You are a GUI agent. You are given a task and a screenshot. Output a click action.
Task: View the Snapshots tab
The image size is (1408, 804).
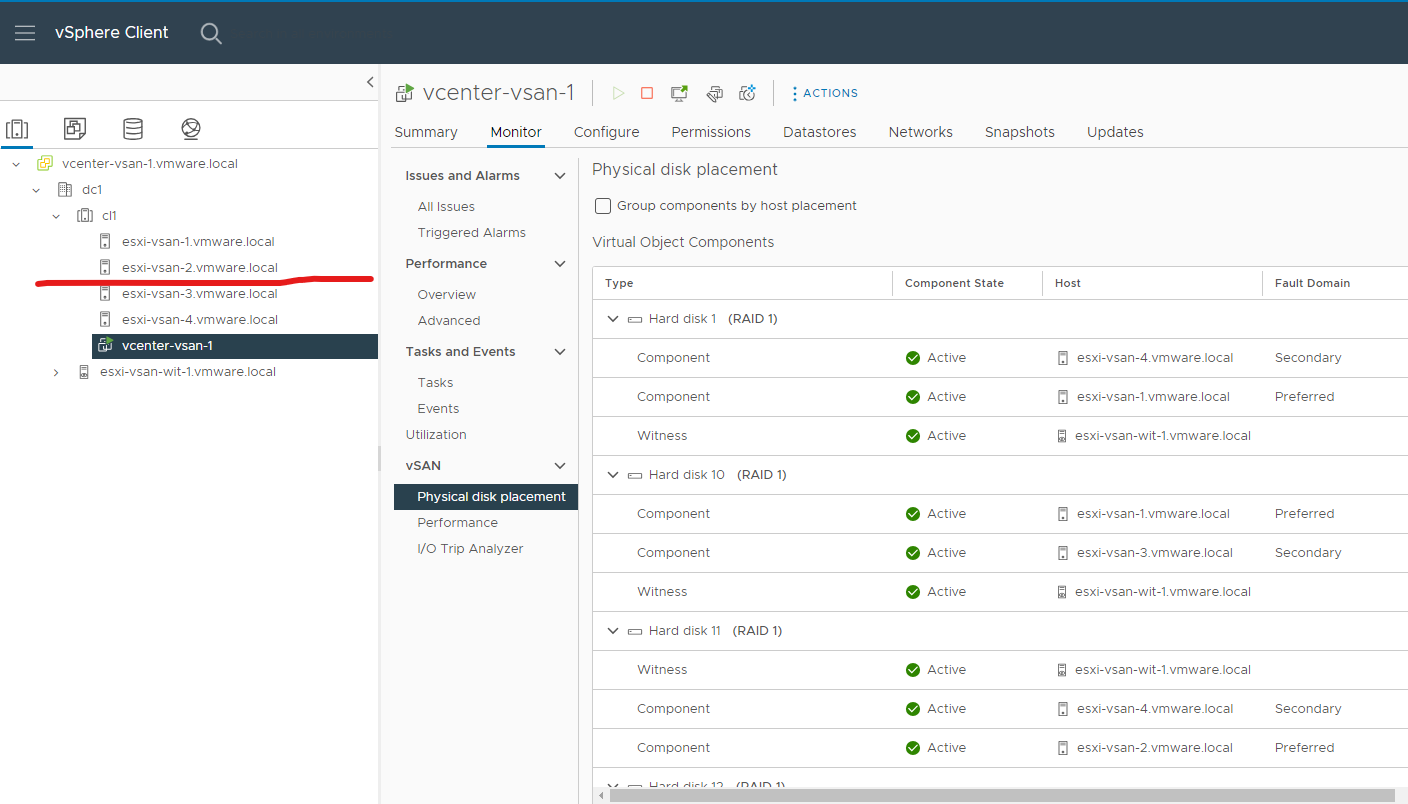(1020, 132)
